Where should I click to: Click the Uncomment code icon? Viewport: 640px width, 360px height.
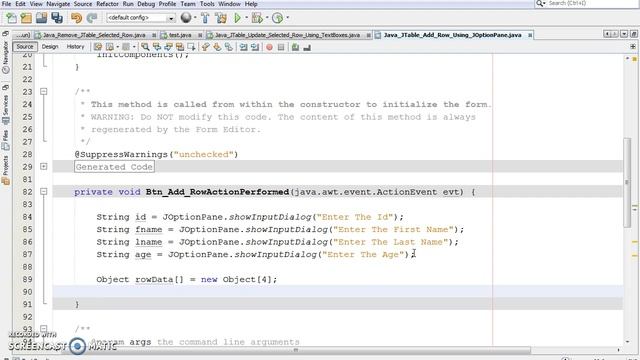point(307,47)
